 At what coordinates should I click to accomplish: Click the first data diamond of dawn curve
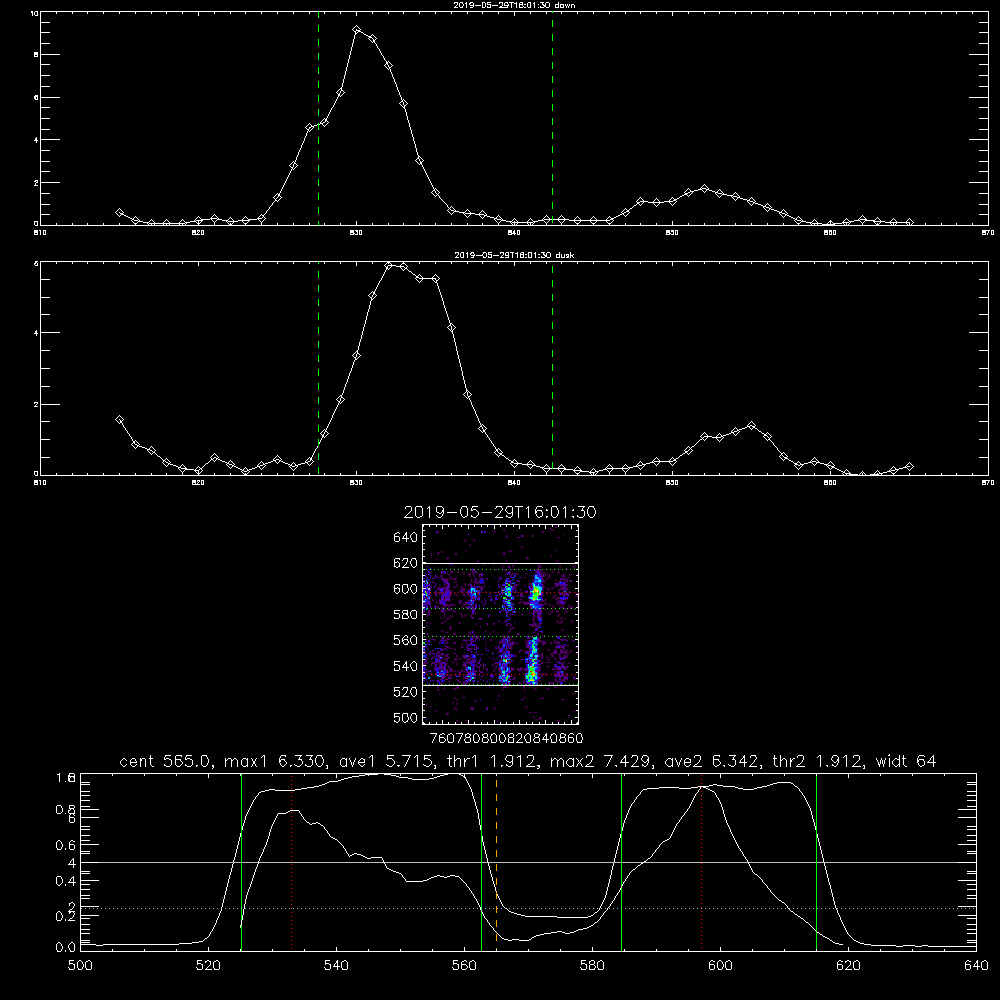click(119, 212)
